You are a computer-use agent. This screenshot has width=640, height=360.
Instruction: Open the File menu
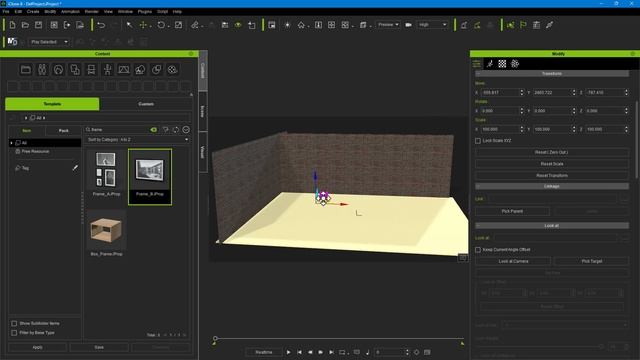pos(6,11)
